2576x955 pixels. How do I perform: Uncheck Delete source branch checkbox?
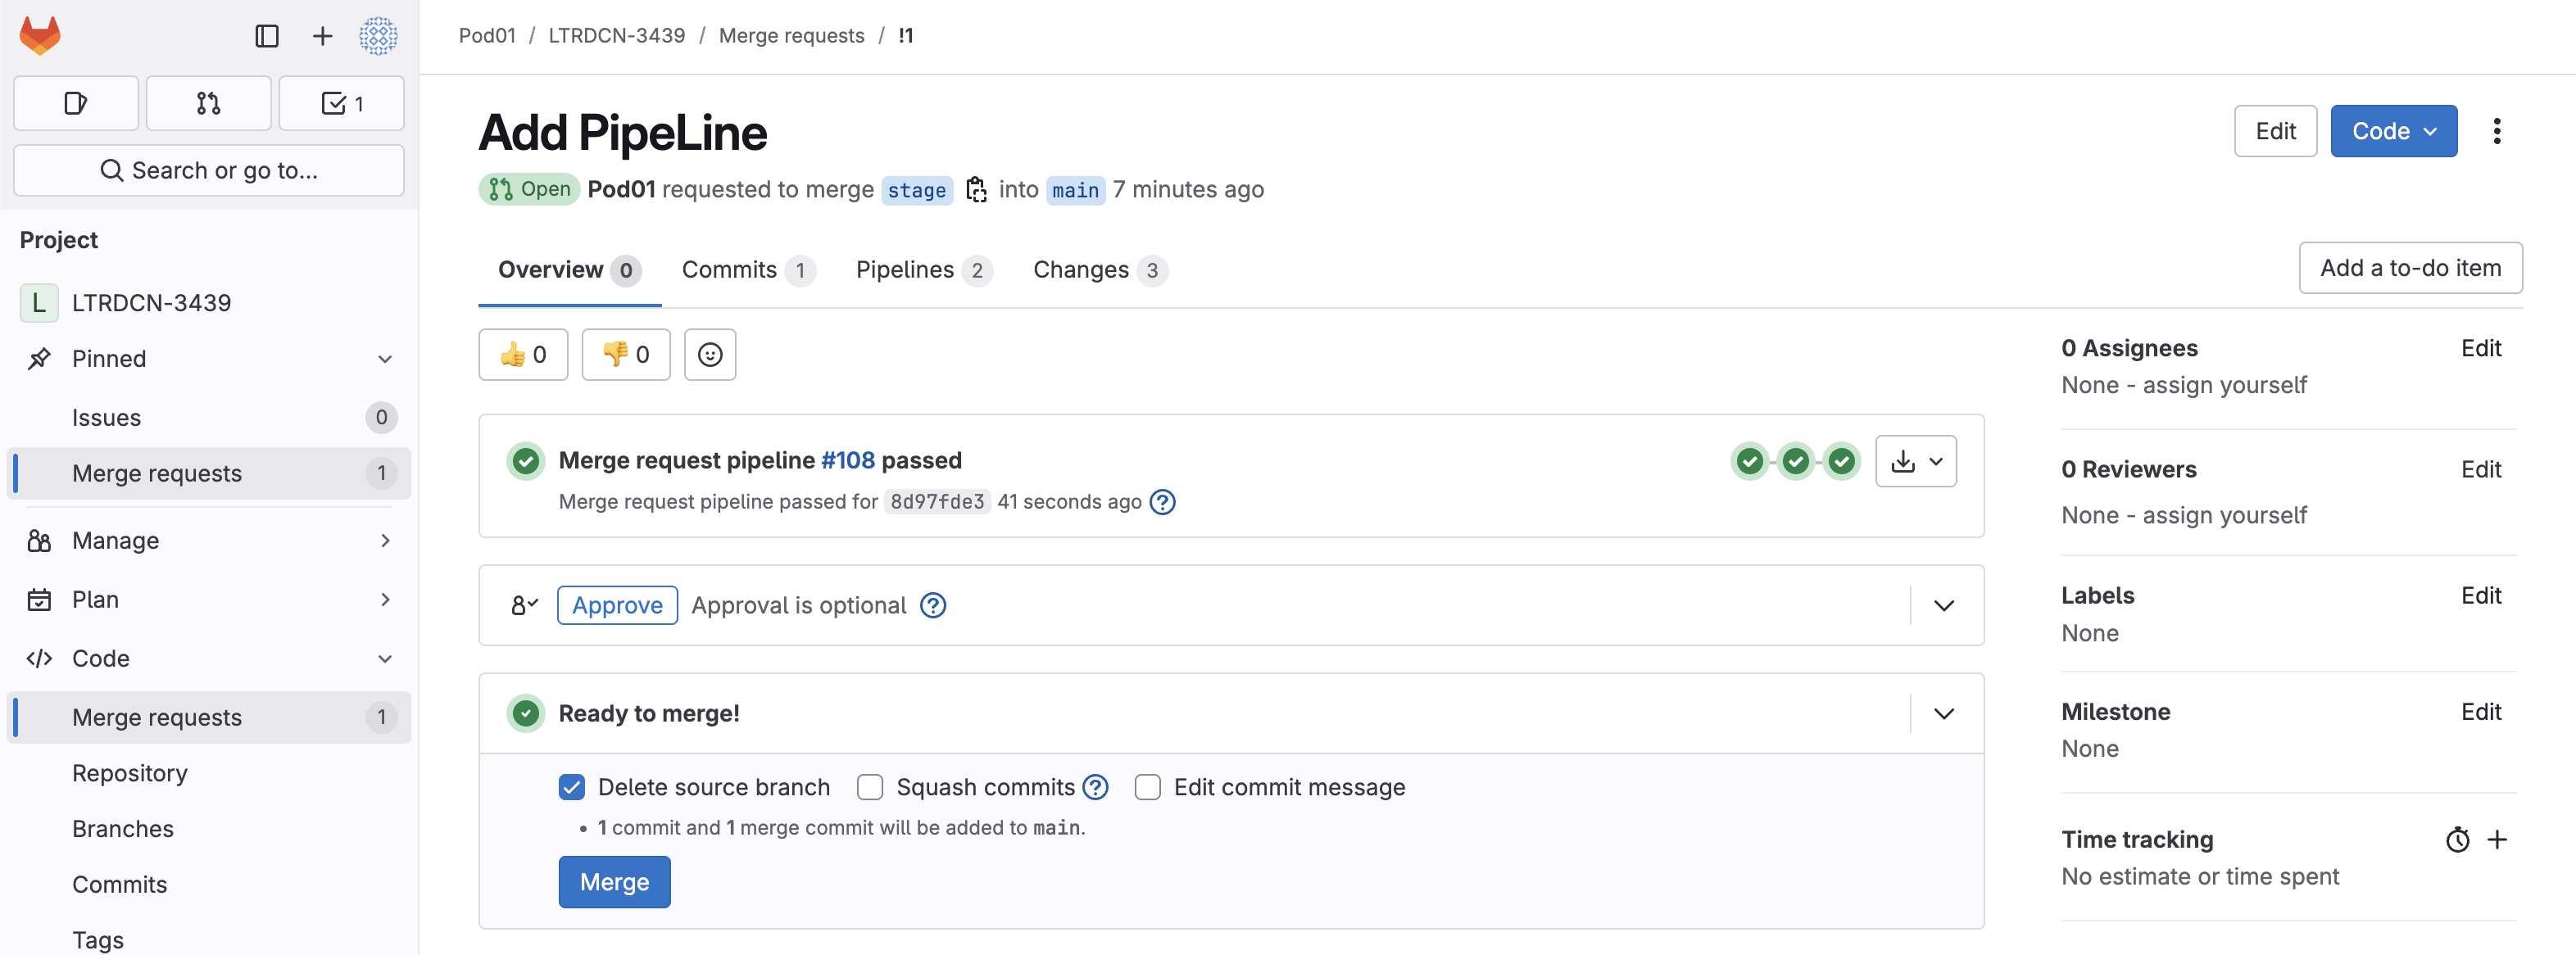[x=571, y=788]
